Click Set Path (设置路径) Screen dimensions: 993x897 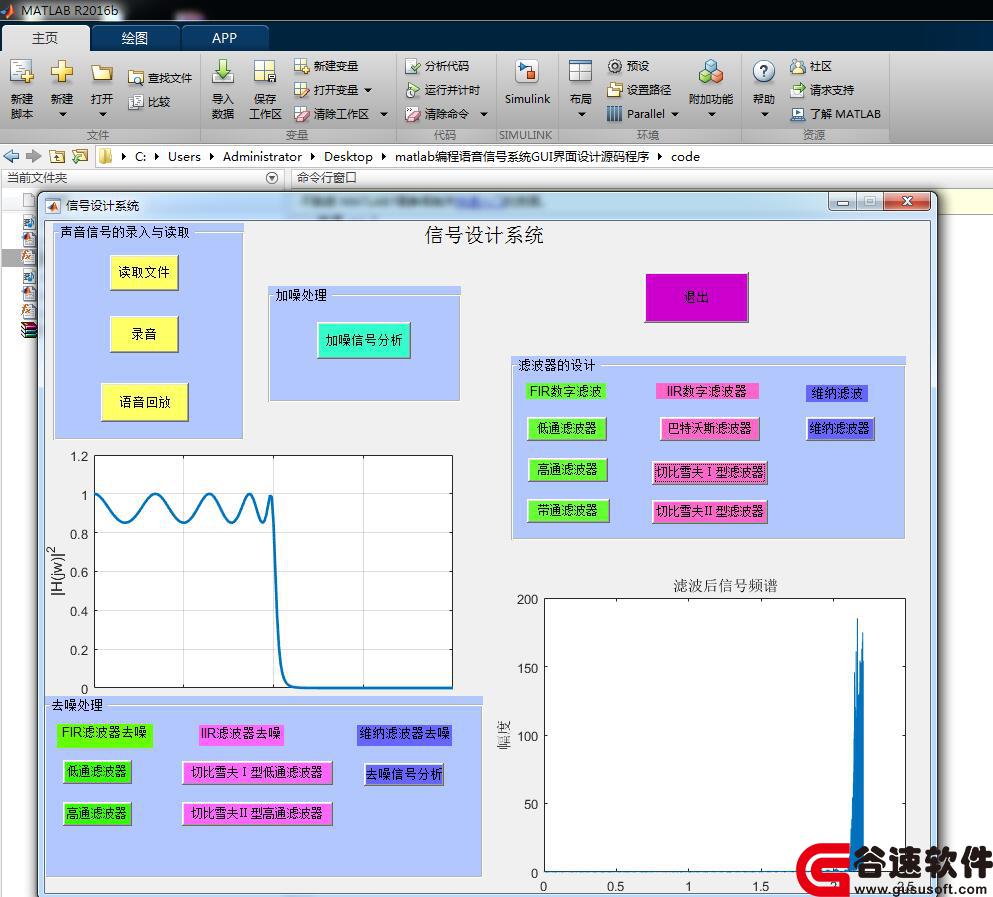[x=639, y=90]
